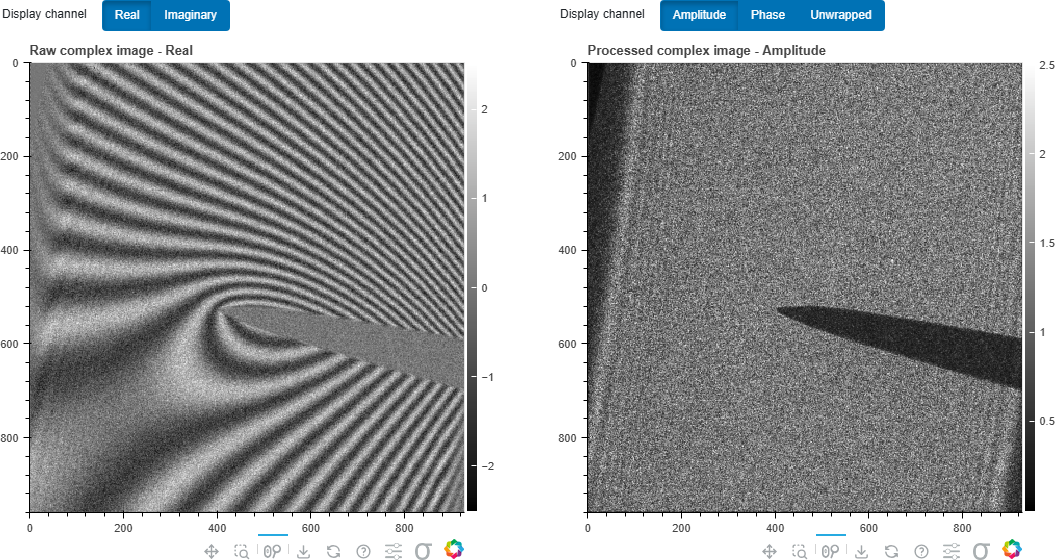Switch processed image to Unwrapped
The width and height of the screenshot is (1055, 560).
point(840,15)
